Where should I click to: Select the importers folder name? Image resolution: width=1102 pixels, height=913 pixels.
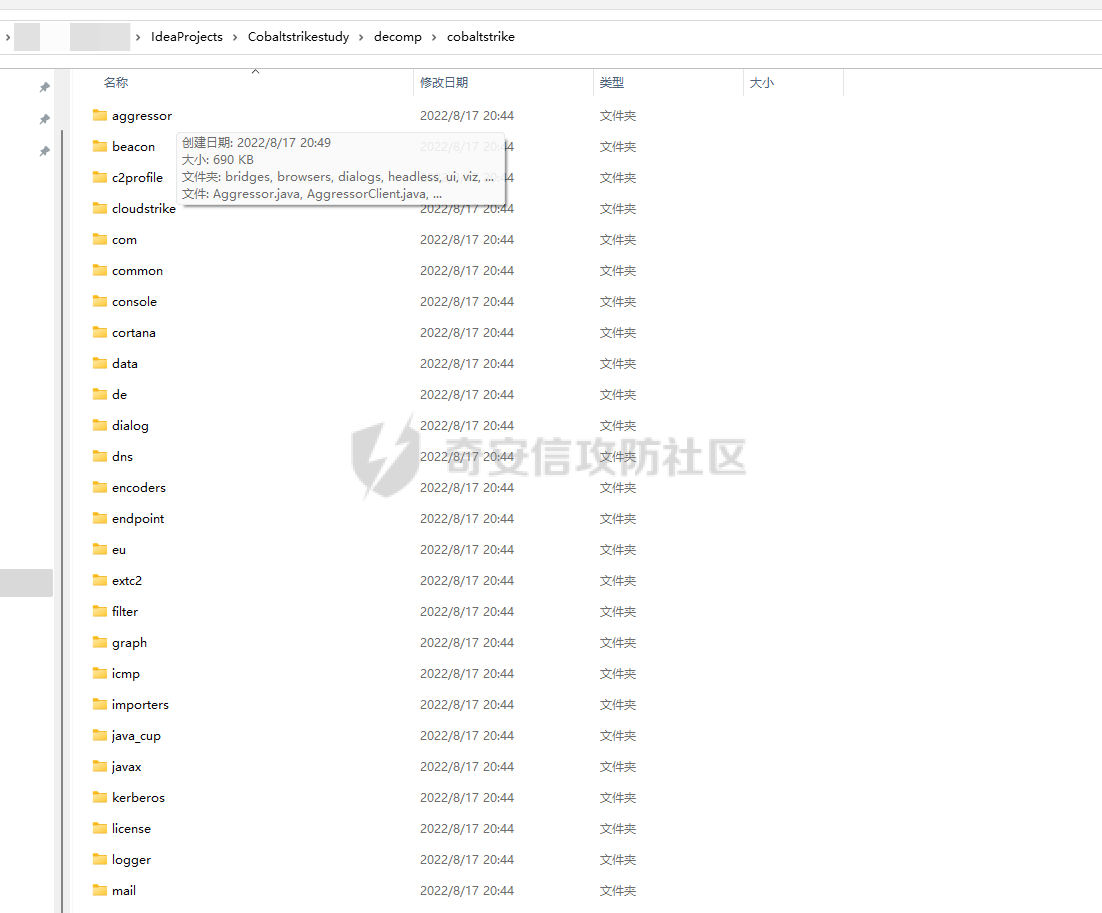pyautogui.click(x=140, y=704)
